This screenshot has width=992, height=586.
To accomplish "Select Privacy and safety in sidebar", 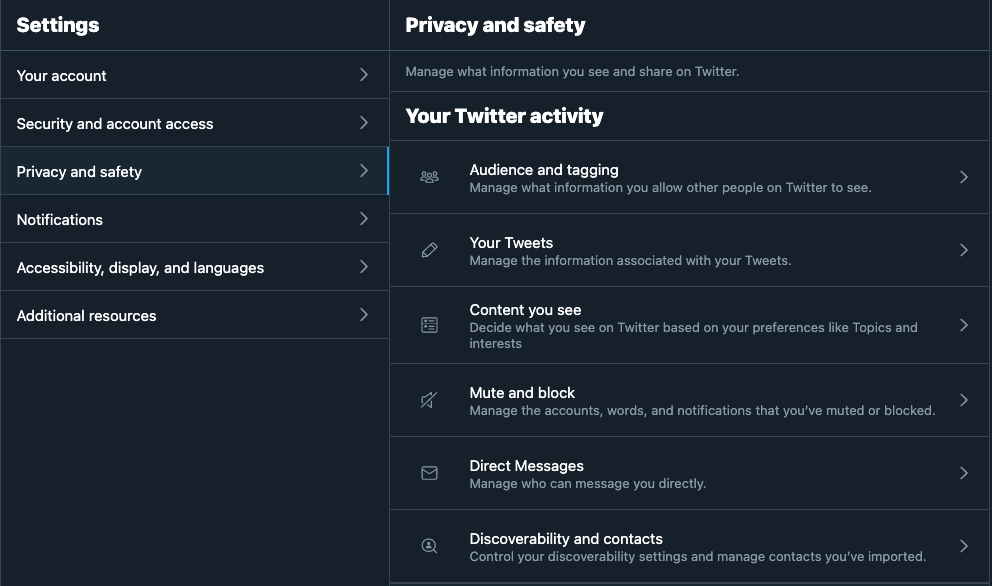I will (x=80, y=172).
